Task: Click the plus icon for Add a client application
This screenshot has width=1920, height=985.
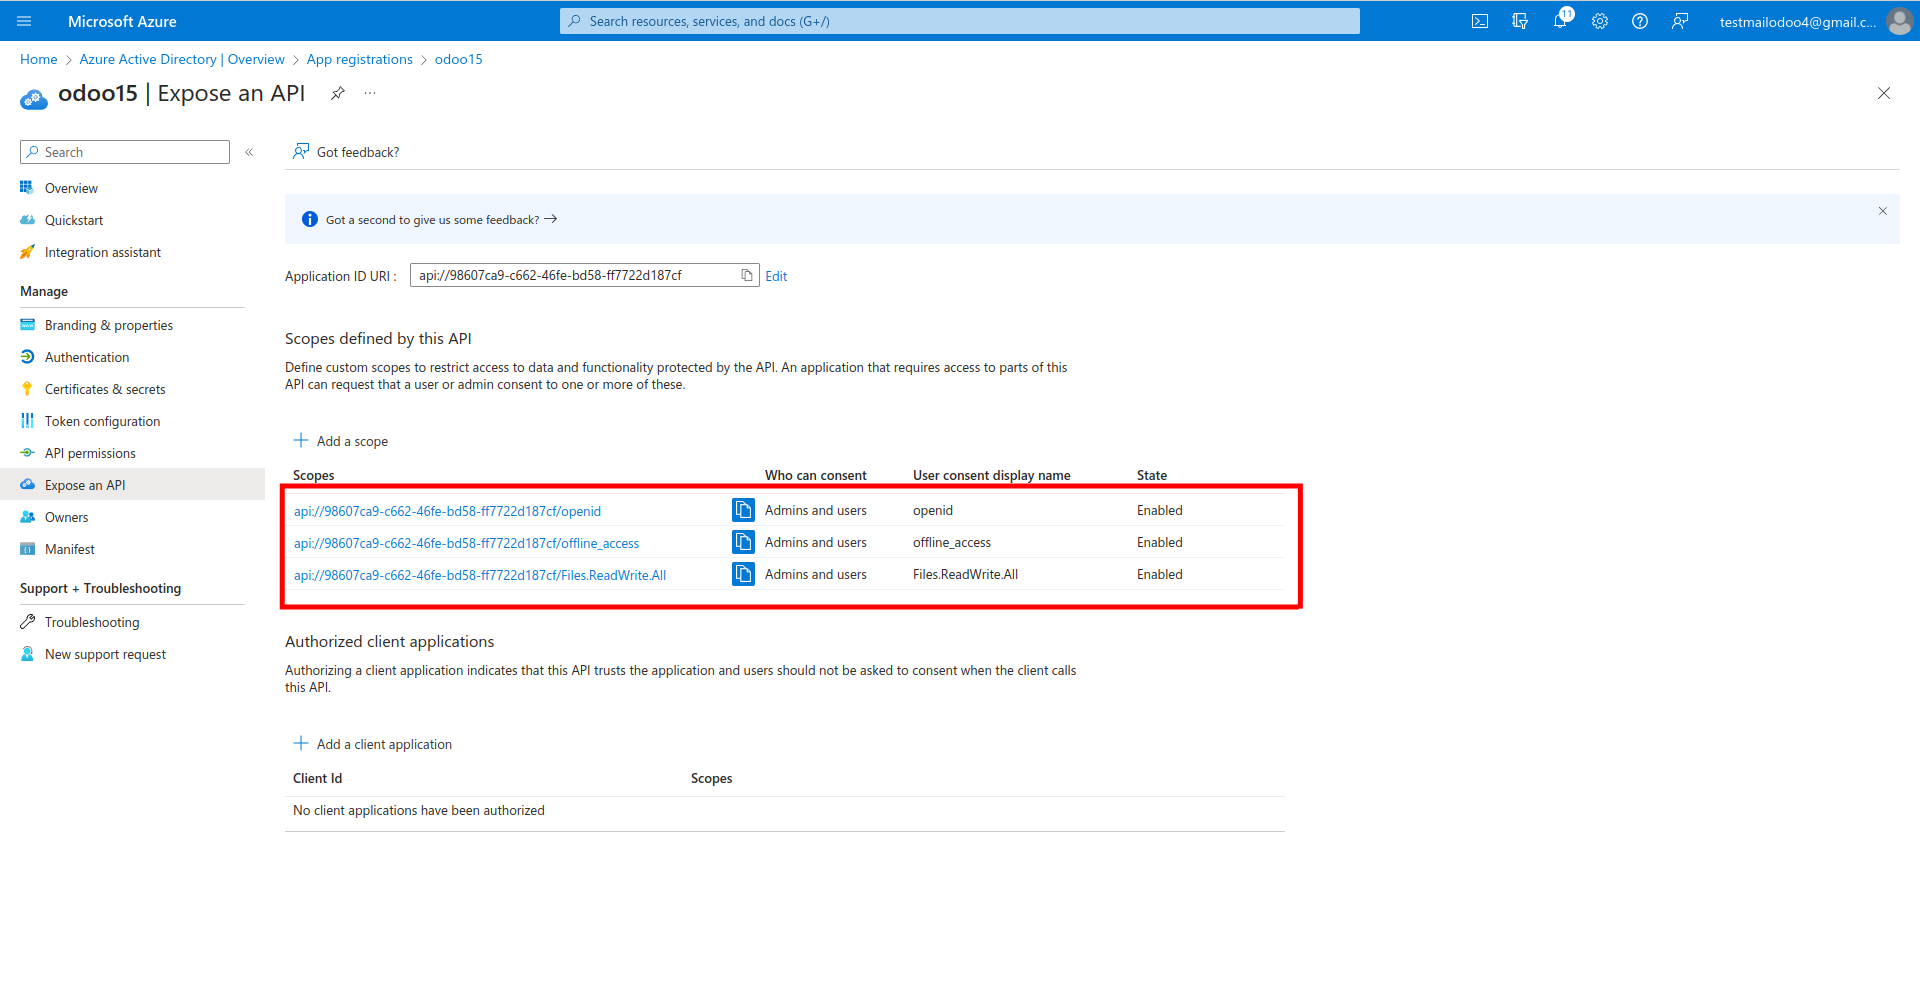Action: 301,743
